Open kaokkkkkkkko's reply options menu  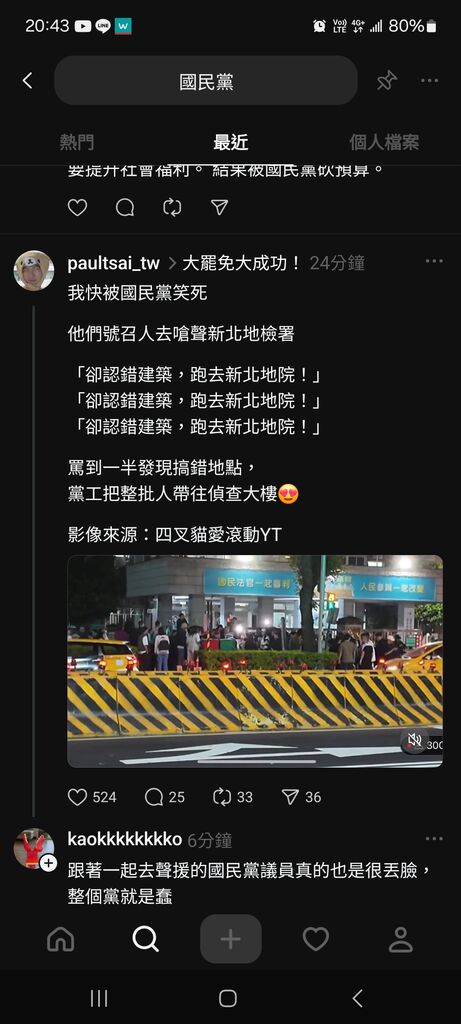pos(434,839)
